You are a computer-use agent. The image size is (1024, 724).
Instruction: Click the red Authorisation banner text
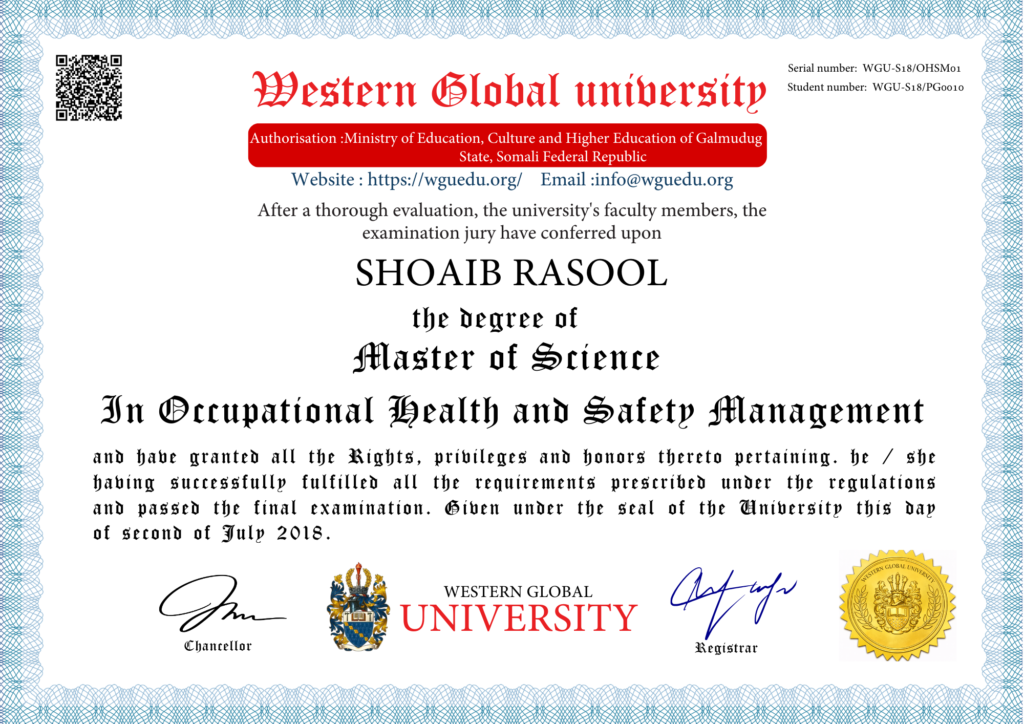coord(507,147)
